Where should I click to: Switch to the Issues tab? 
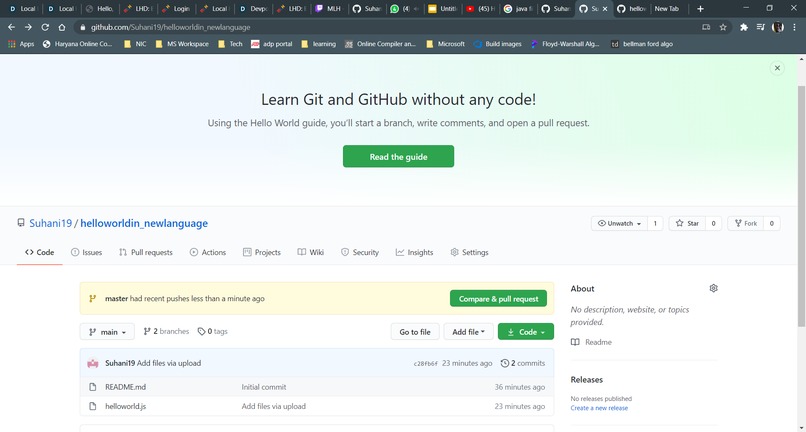86,253
